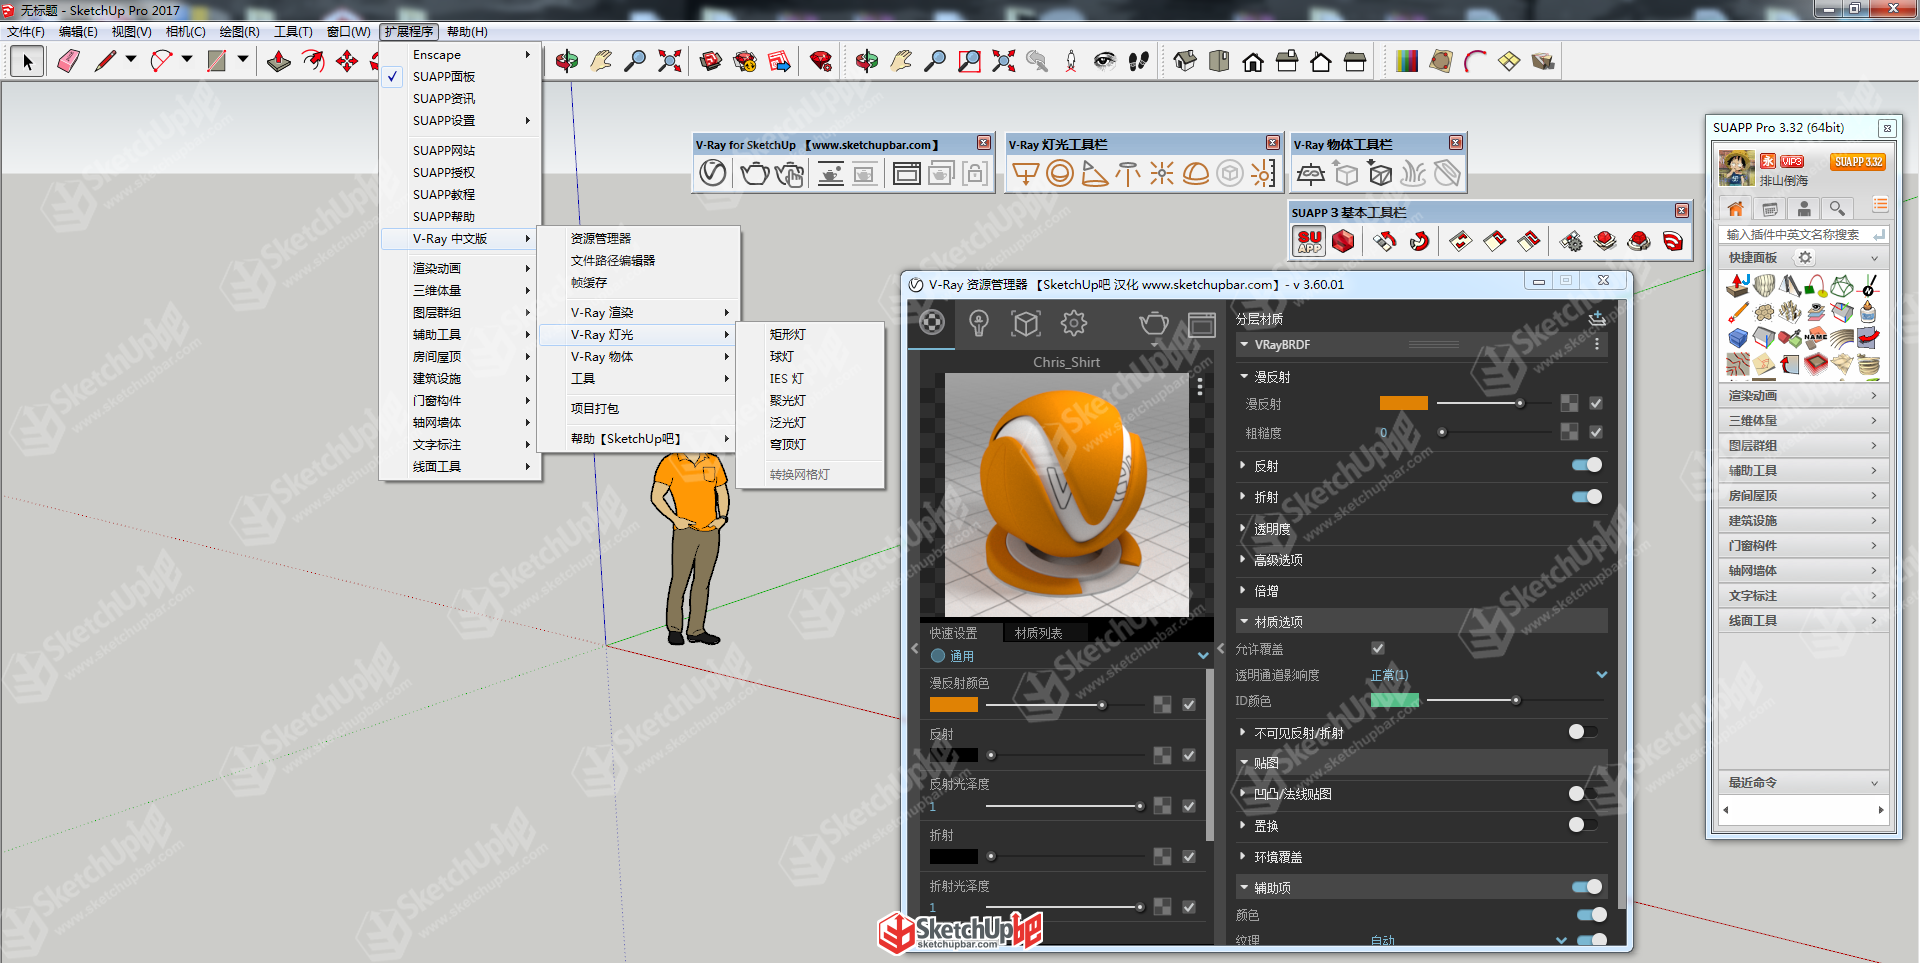Viewport: 1920px width, 963px height.
Task: Uncheck 漫反射颜色 checkbox in quick settings
Action: (x=1189, y=704)
